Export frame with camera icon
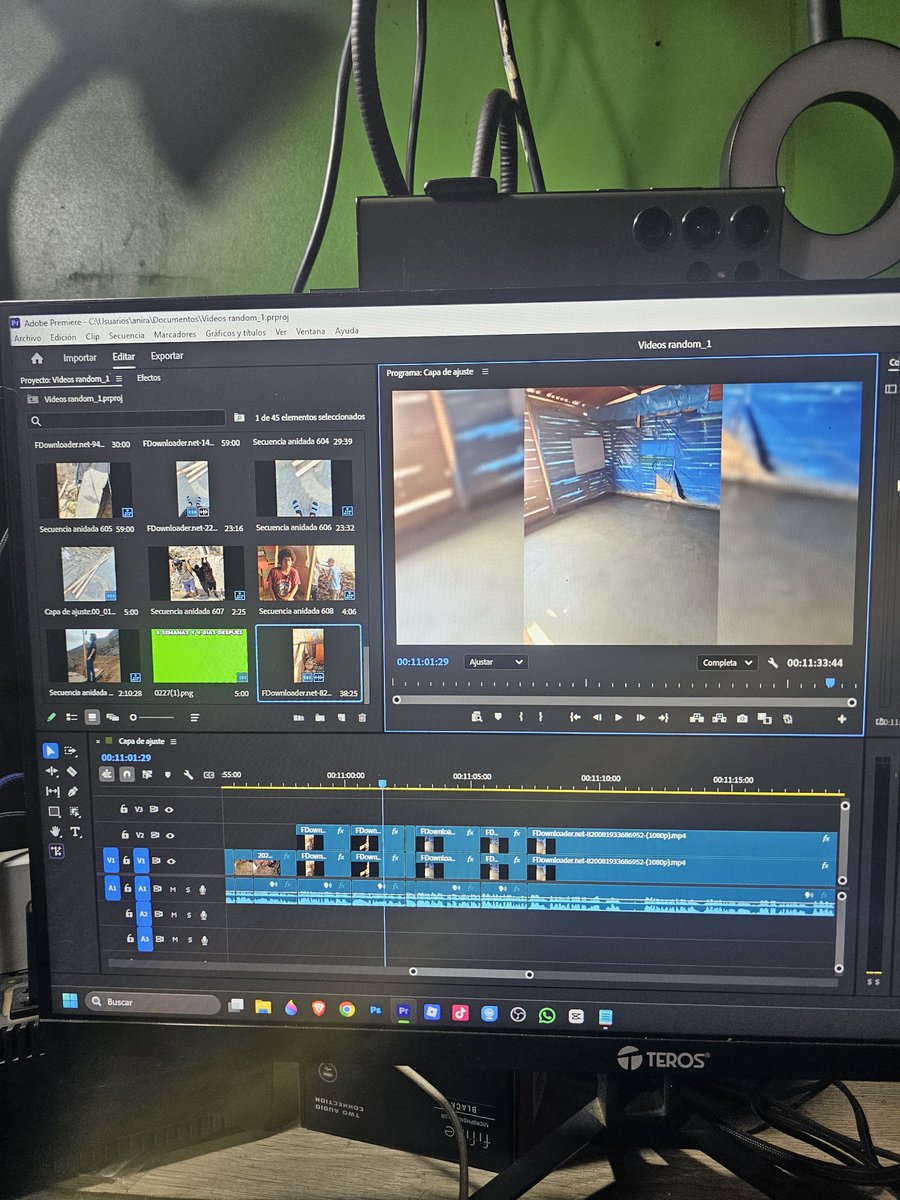The width and height of the screenshot is (900, 1200). 742,719
